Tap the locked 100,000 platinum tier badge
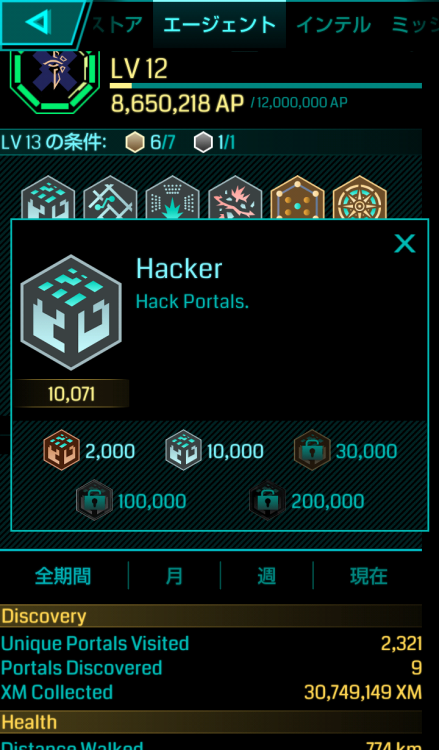The height and width of the screenshot is (750, 439). tap(95, 500)
